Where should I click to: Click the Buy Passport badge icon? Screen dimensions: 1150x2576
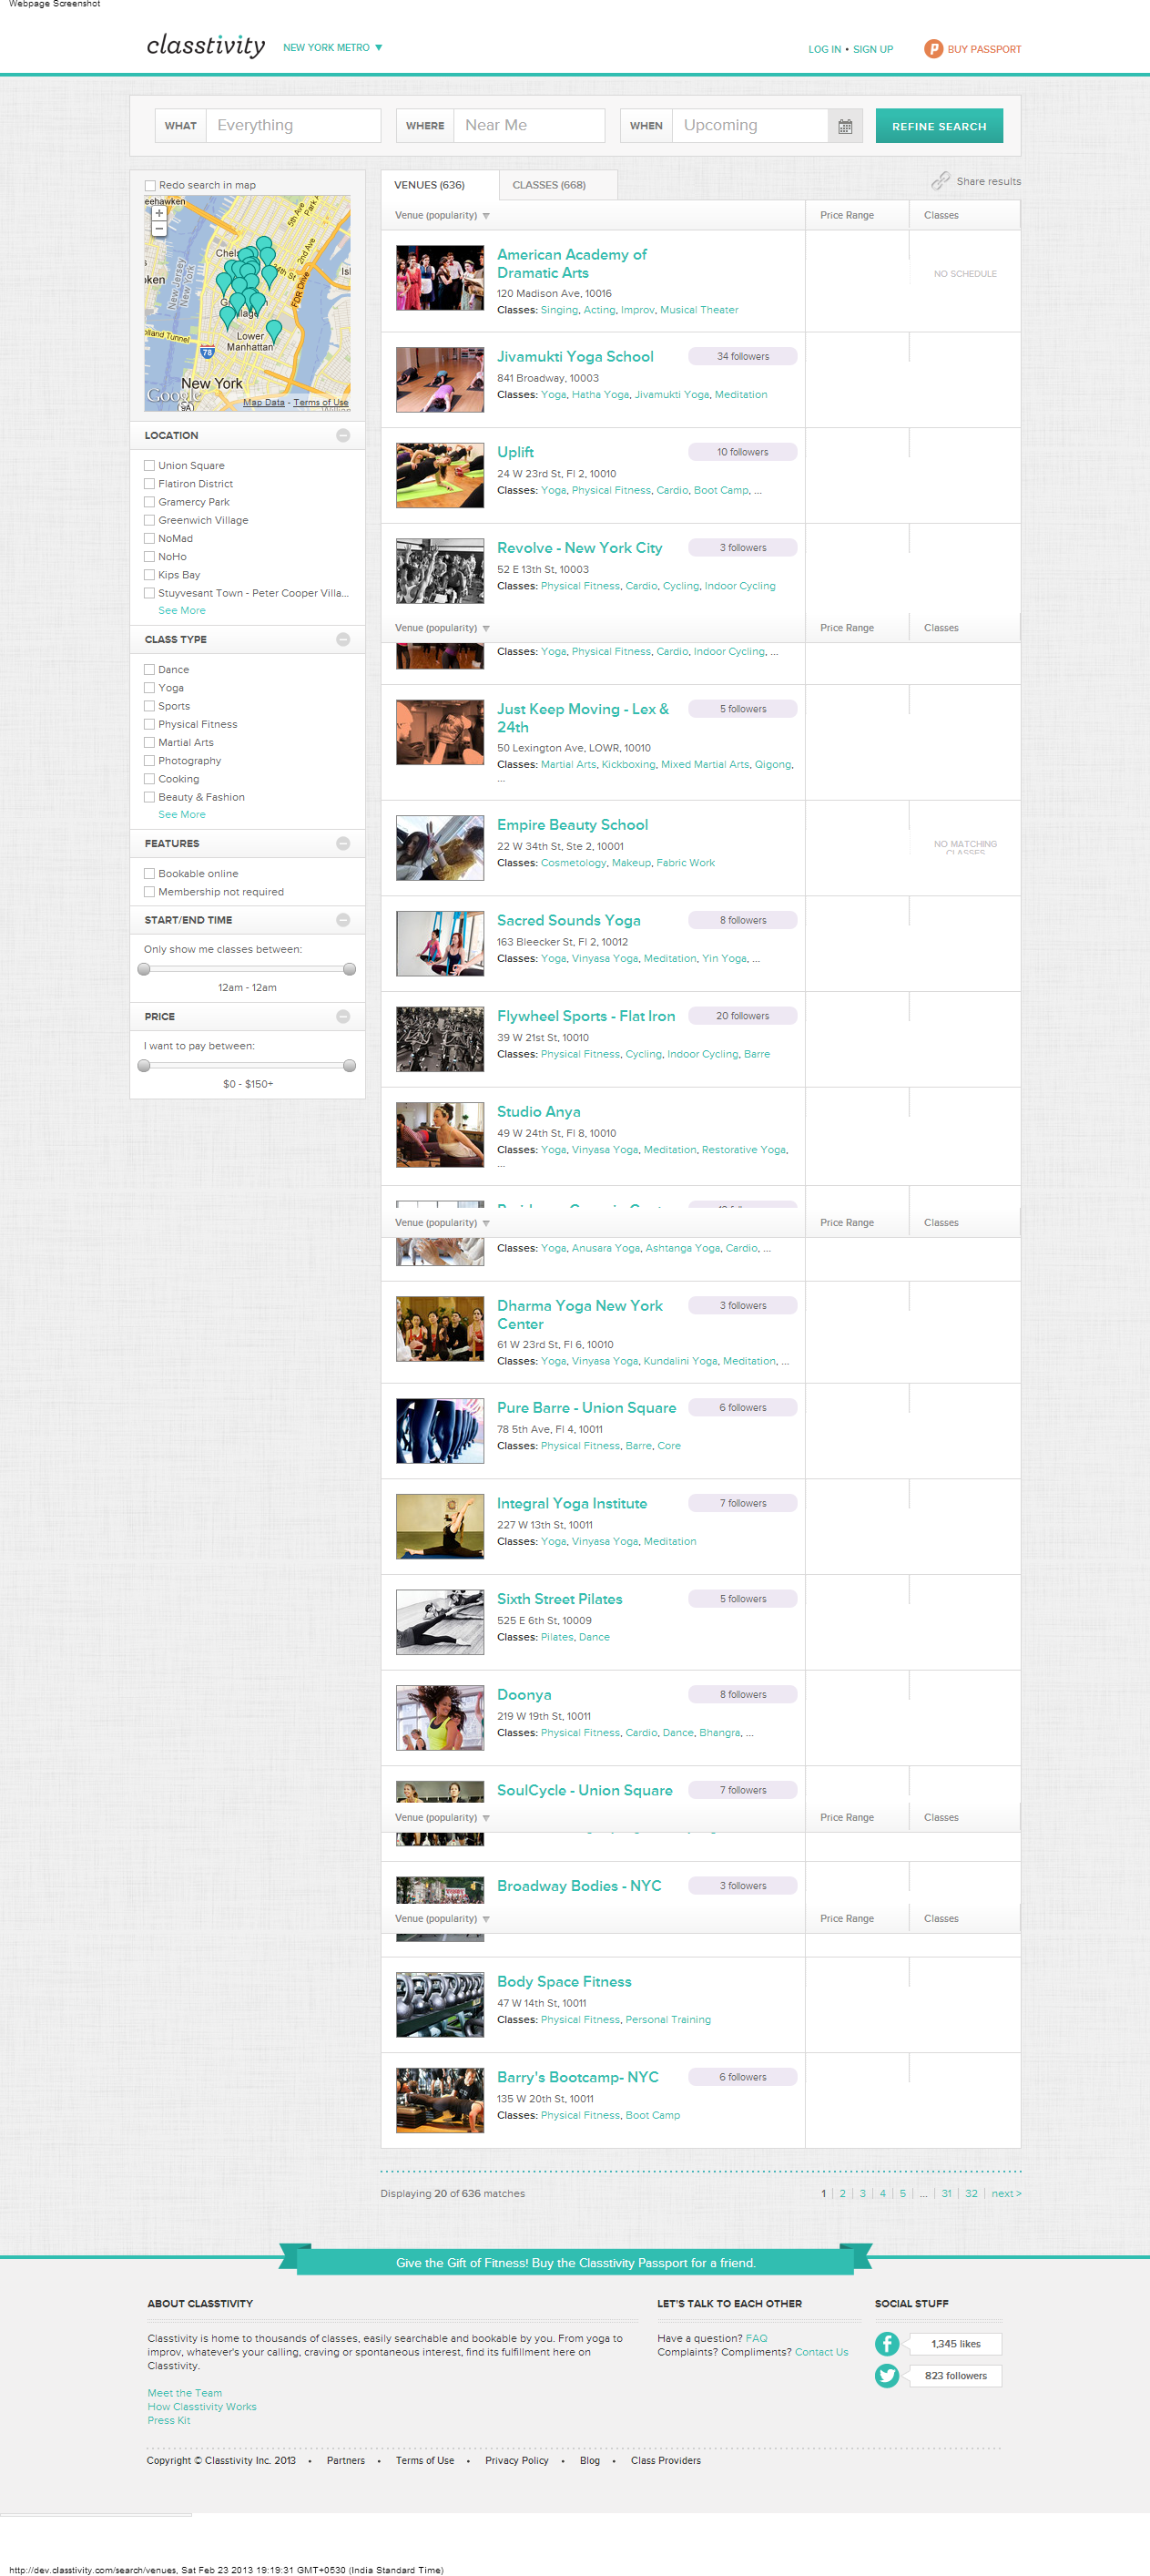coord(933,49)
